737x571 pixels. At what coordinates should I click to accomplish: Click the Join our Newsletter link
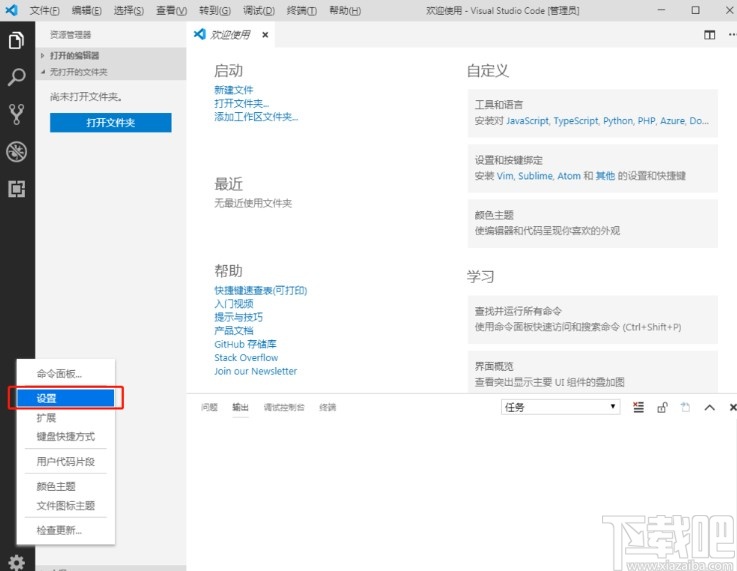pos(256,371)
